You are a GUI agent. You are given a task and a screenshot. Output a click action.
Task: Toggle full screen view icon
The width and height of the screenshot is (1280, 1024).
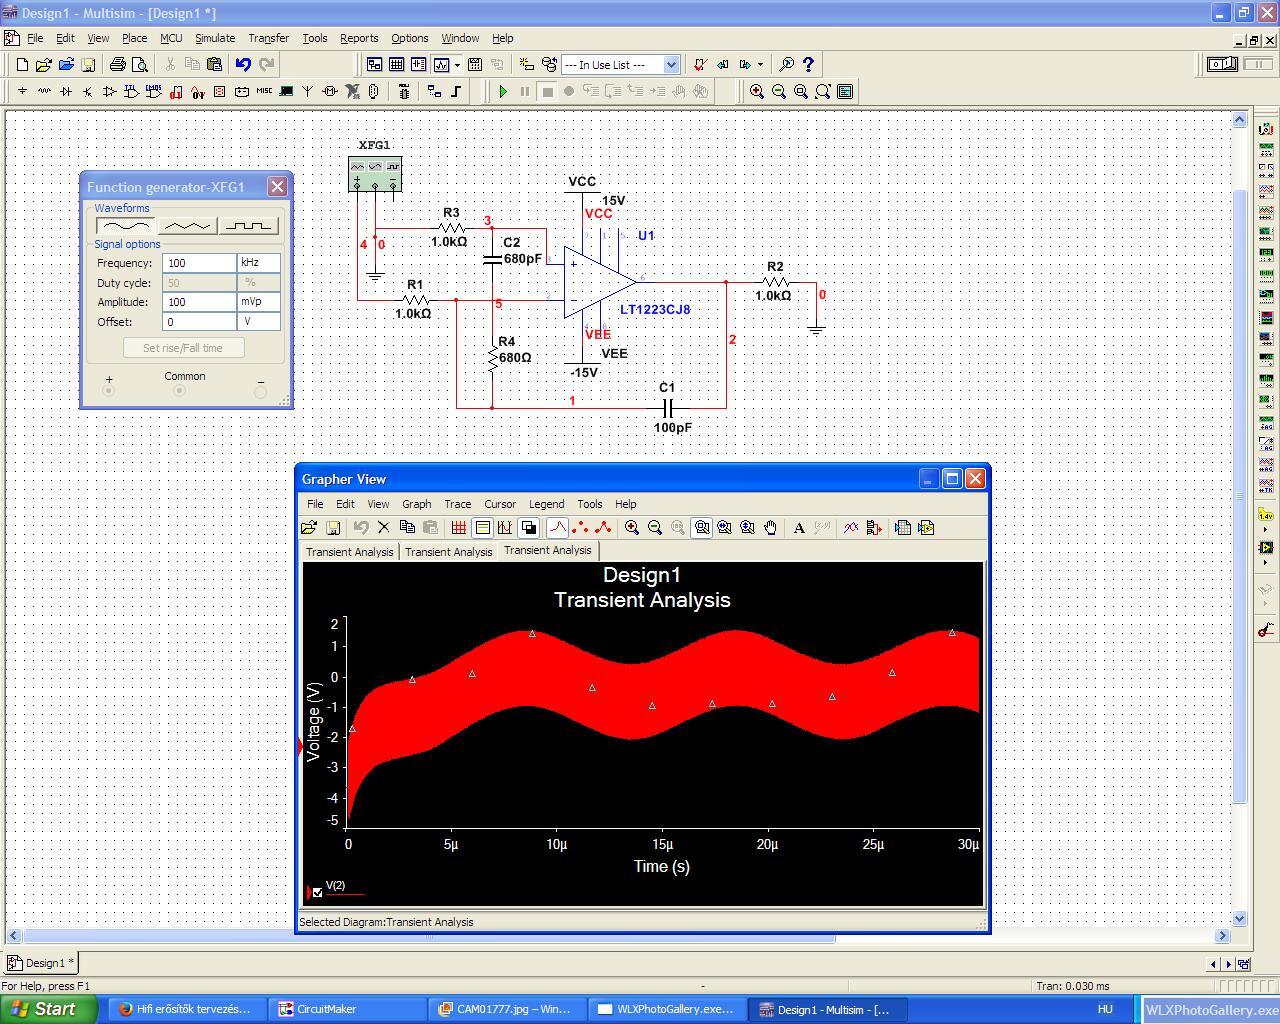pyautogui.click(x=845, y=91)
